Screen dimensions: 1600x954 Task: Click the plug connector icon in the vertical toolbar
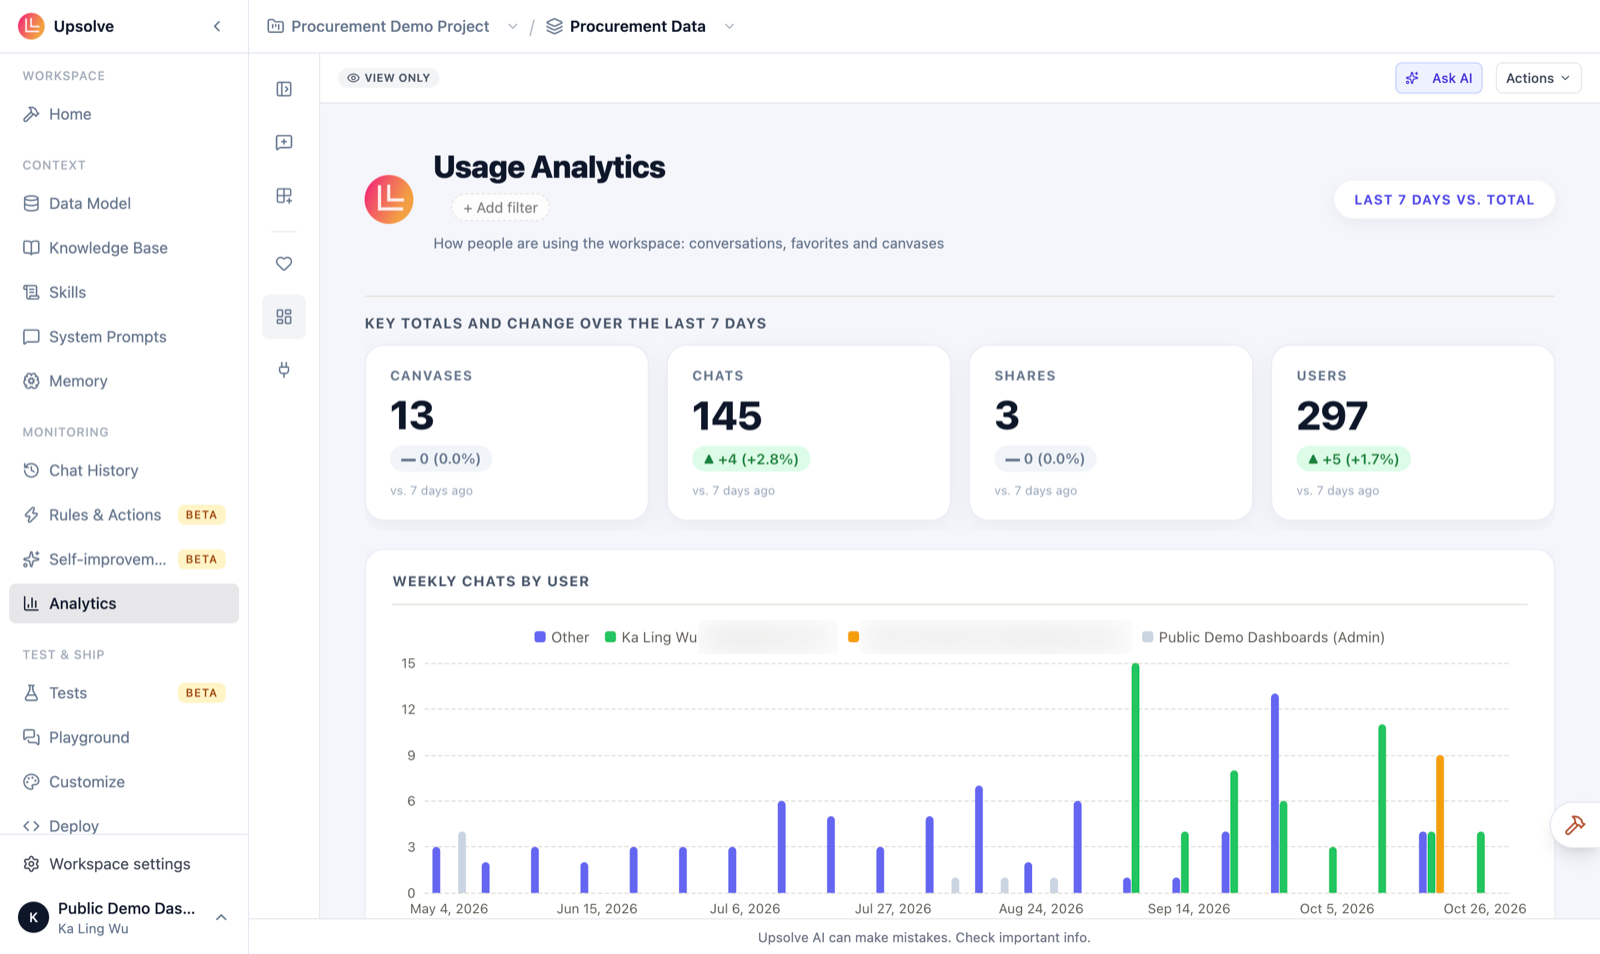[284, 370]
